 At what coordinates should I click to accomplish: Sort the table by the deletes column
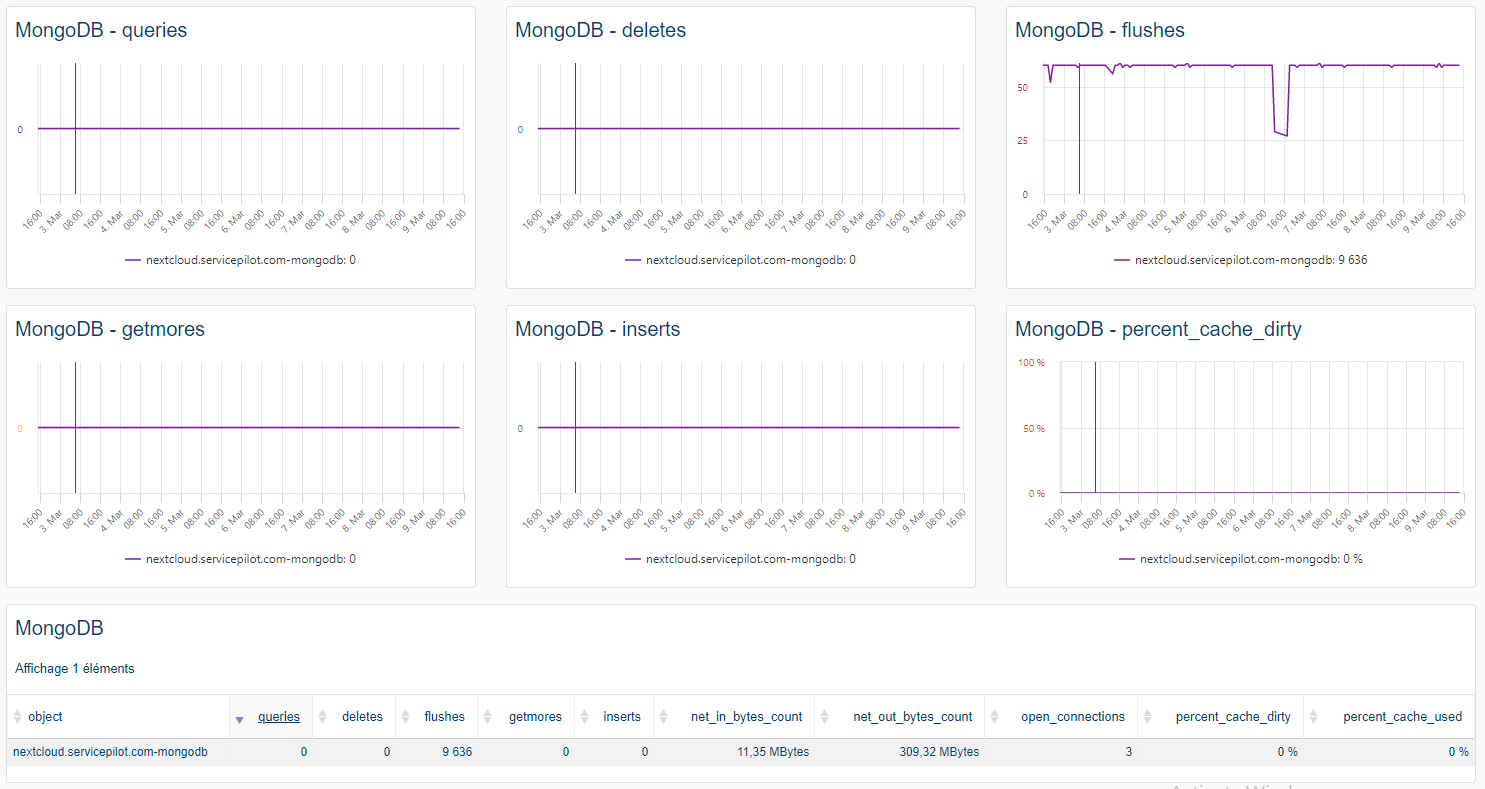[x=362, y=716]
